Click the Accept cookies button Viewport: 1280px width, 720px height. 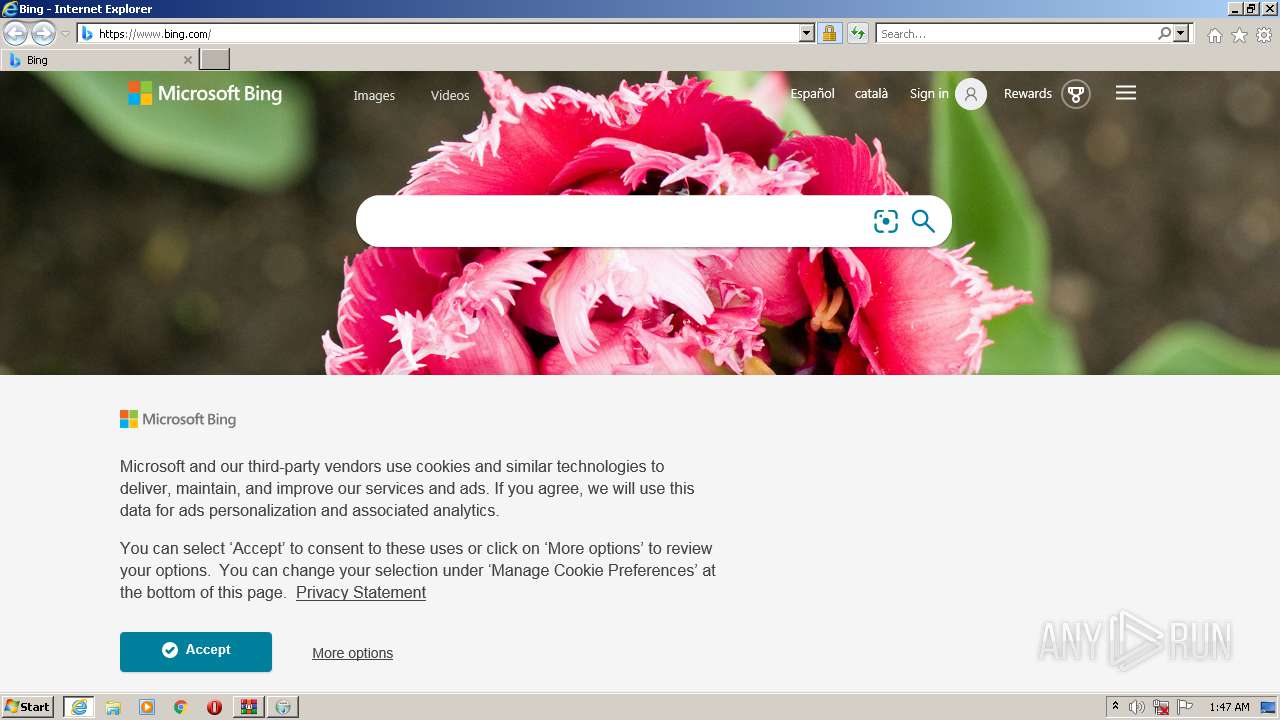(x=196, y=652)
